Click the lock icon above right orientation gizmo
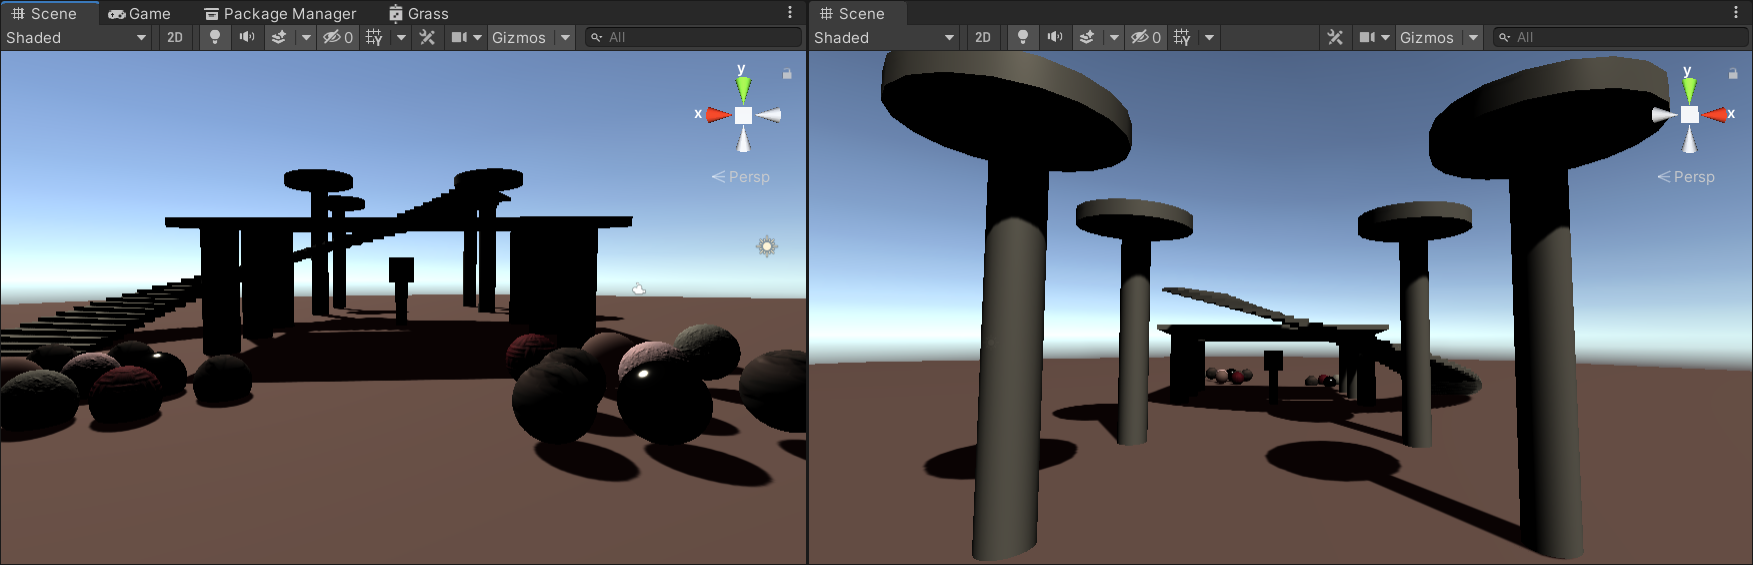The height and width of the screenshot is (565, 1753). point(1733,74)
